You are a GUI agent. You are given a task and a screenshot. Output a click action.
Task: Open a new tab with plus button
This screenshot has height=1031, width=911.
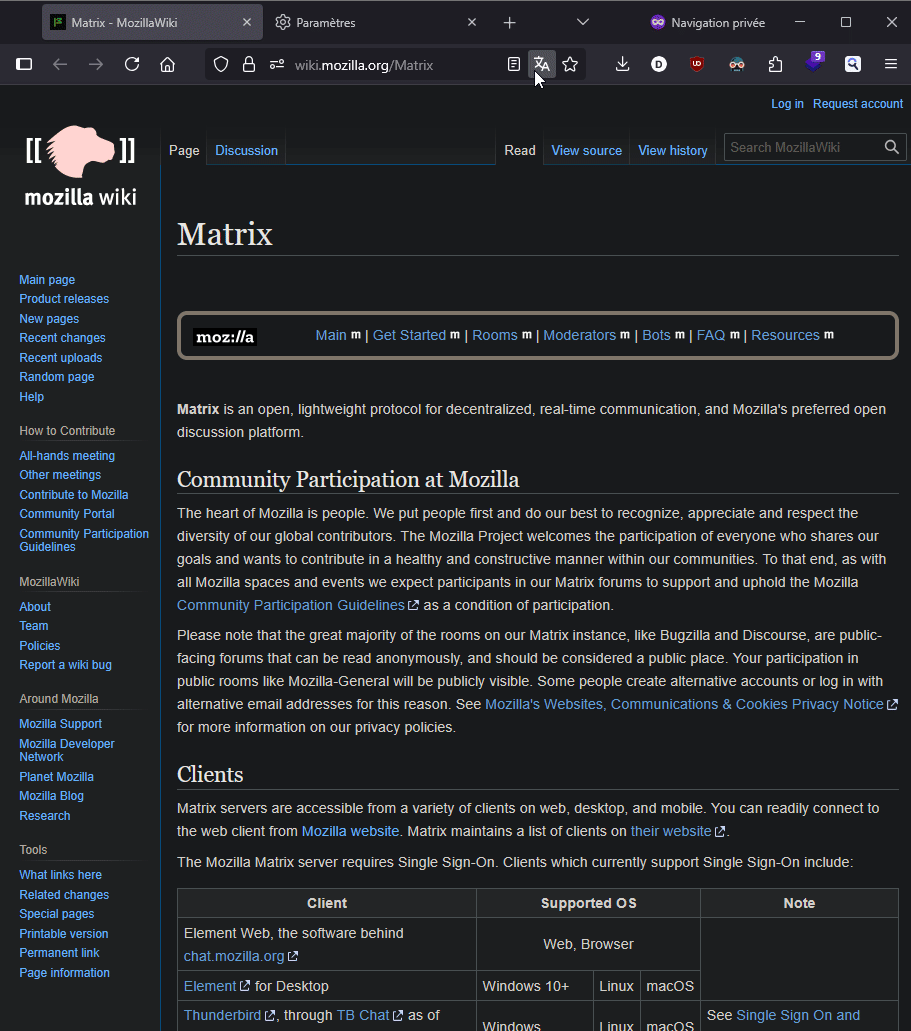click(x=510, y=22)
